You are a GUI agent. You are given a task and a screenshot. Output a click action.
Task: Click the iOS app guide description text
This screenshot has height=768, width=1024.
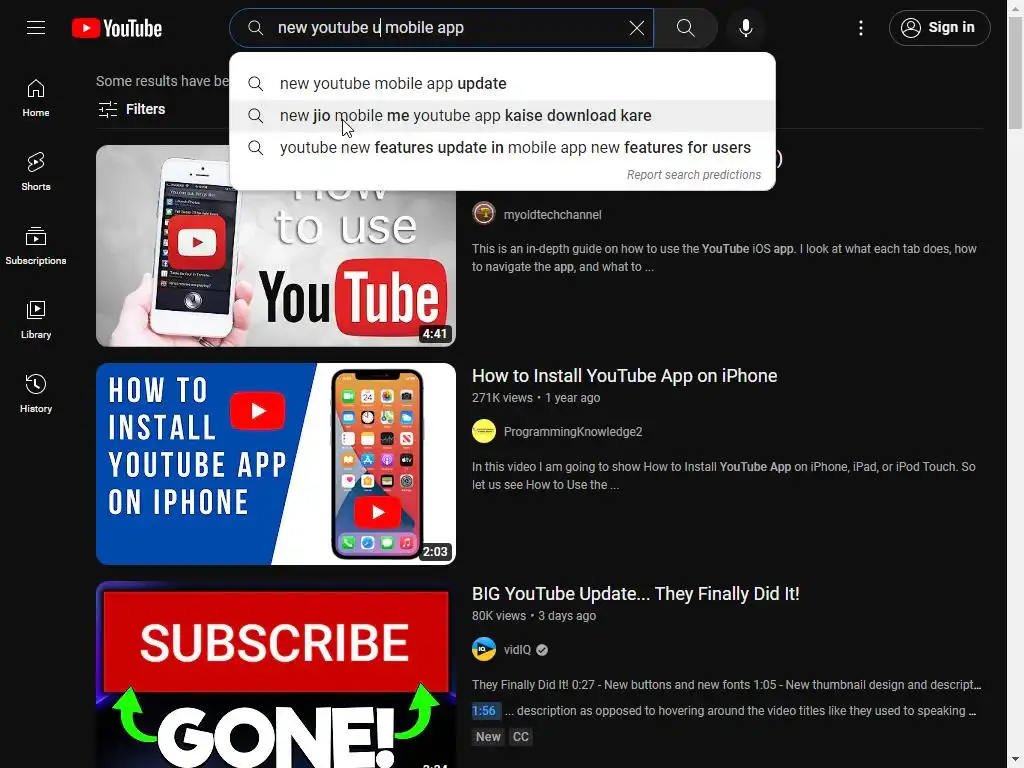724,258
